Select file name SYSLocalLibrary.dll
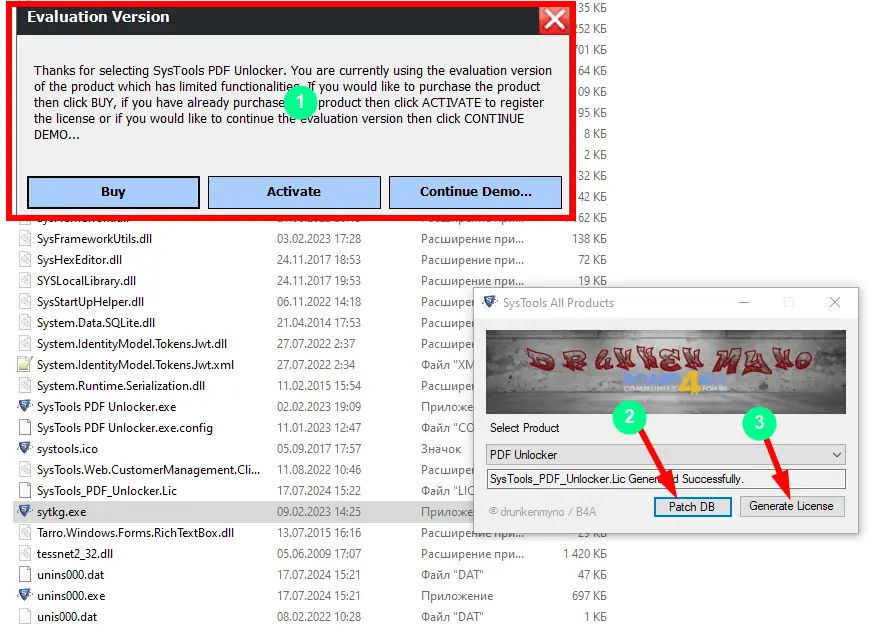The image size is (869, 632). [86, 281]
